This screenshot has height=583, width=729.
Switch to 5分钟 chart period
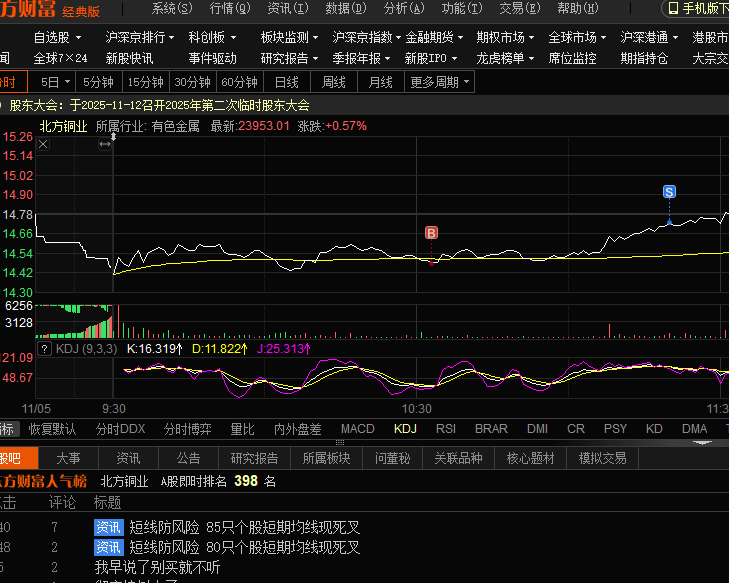click(x=99, y=82)
